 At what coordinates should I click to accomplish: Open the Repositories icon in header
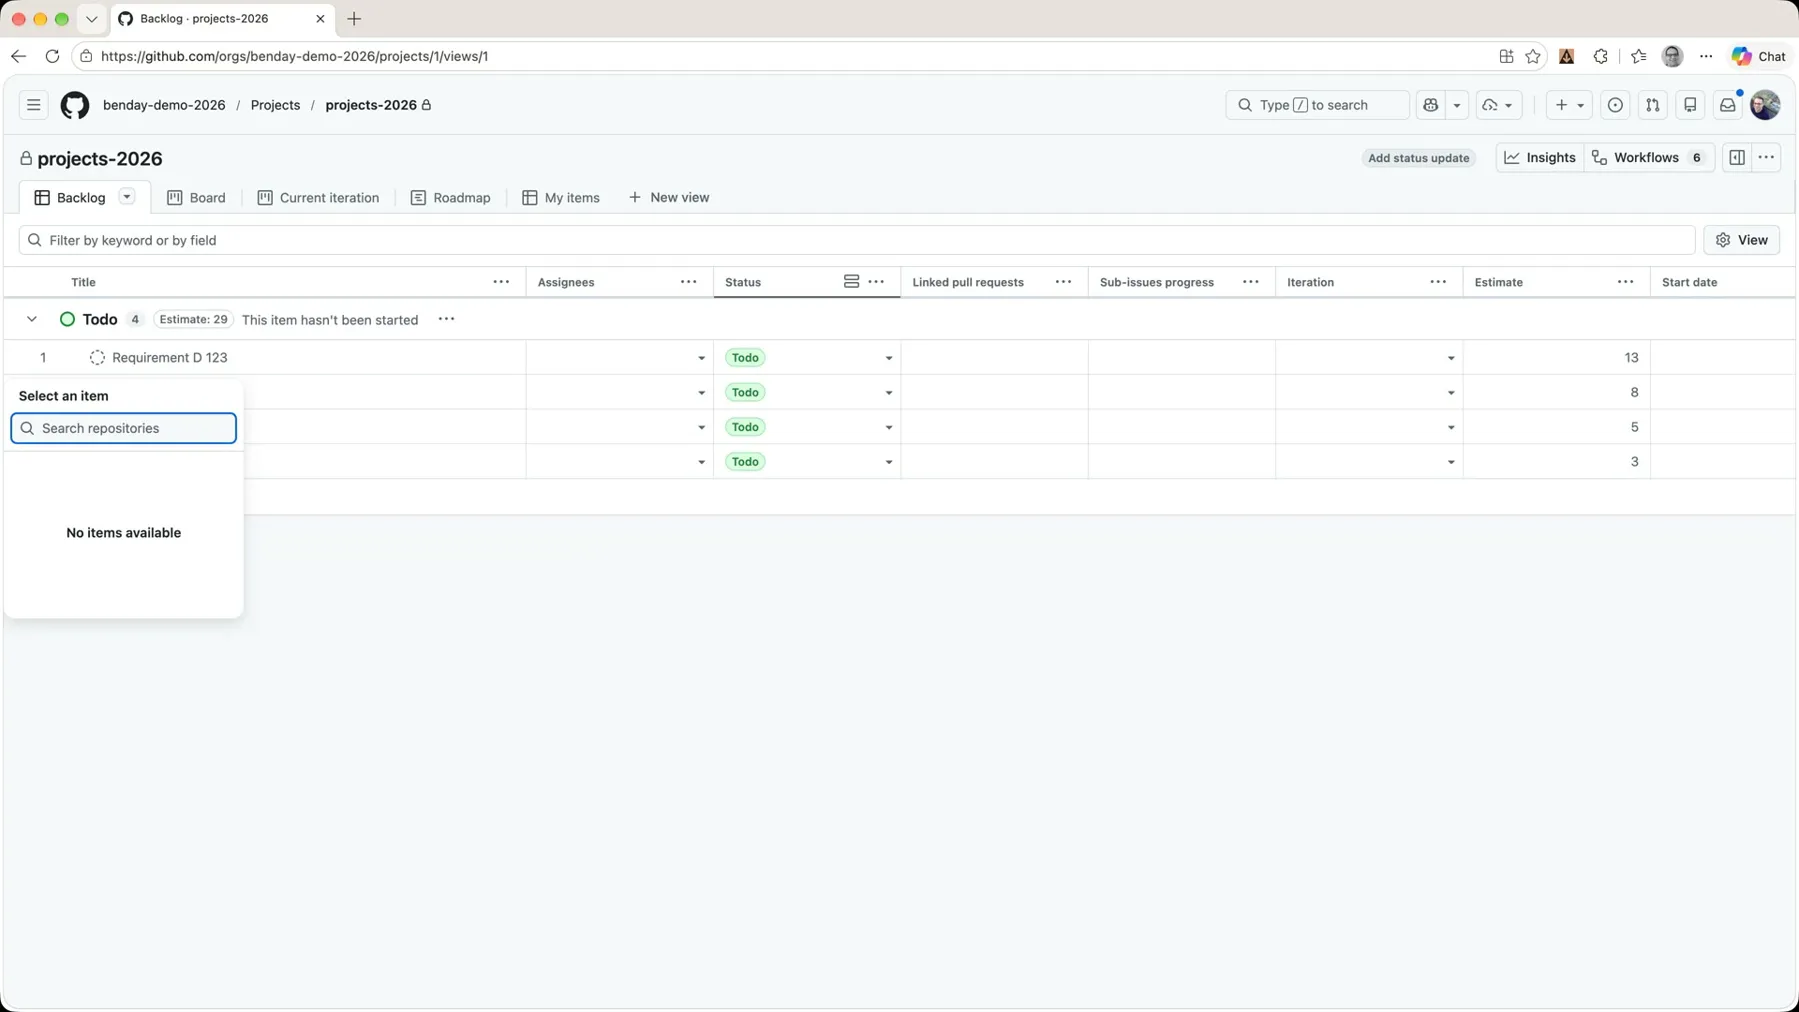(1690, 105)
